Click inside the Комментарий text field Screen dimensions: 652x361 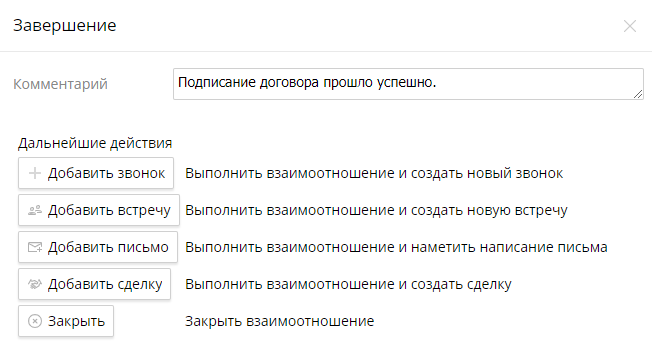tap(408, 84)
